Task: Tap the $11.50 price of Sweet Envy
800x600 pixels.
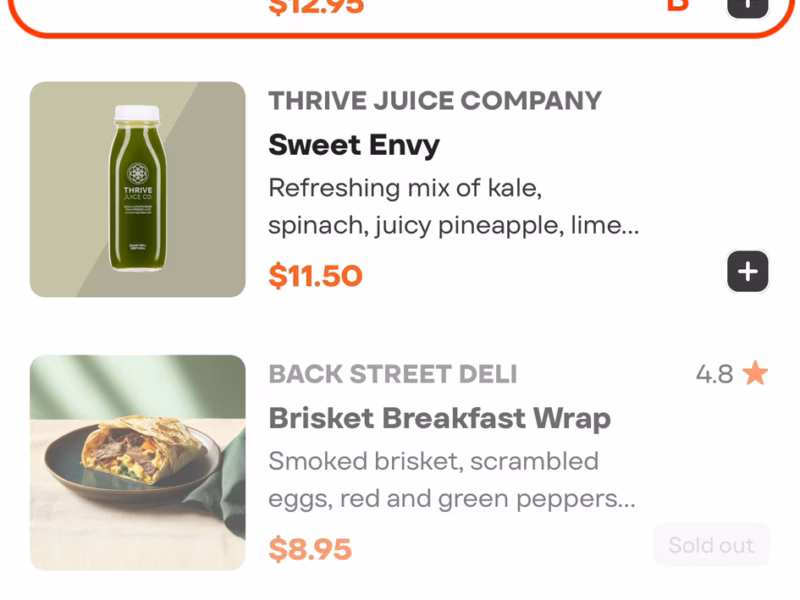Action: [x=315, y=275]
